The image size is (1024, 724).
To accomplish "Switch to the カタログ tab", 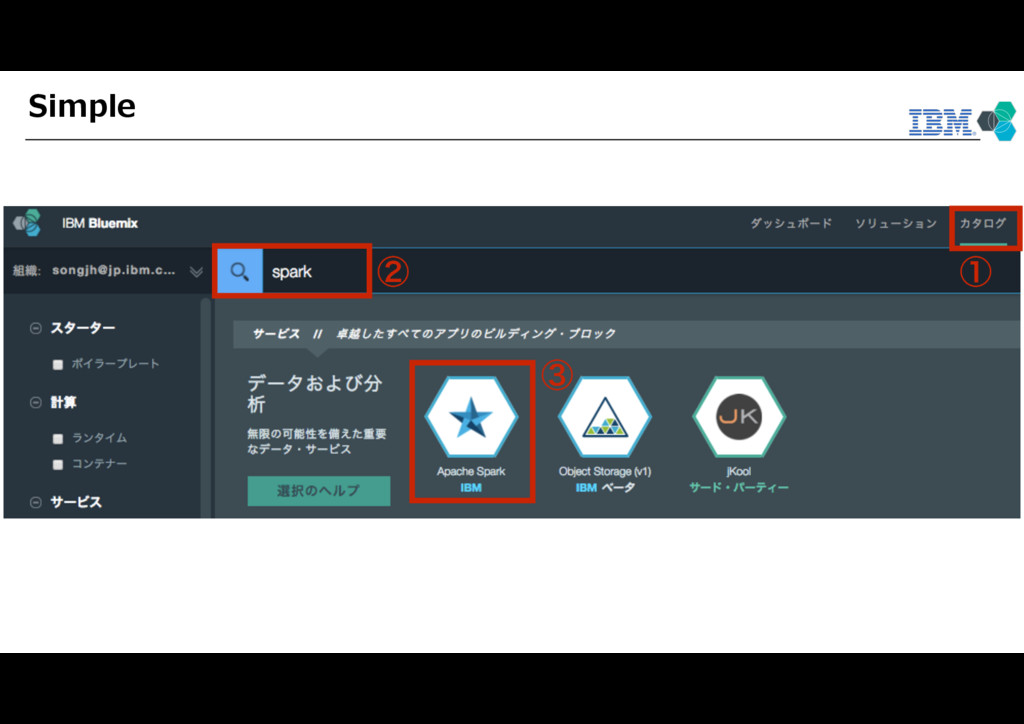I will tap(983, 223).
